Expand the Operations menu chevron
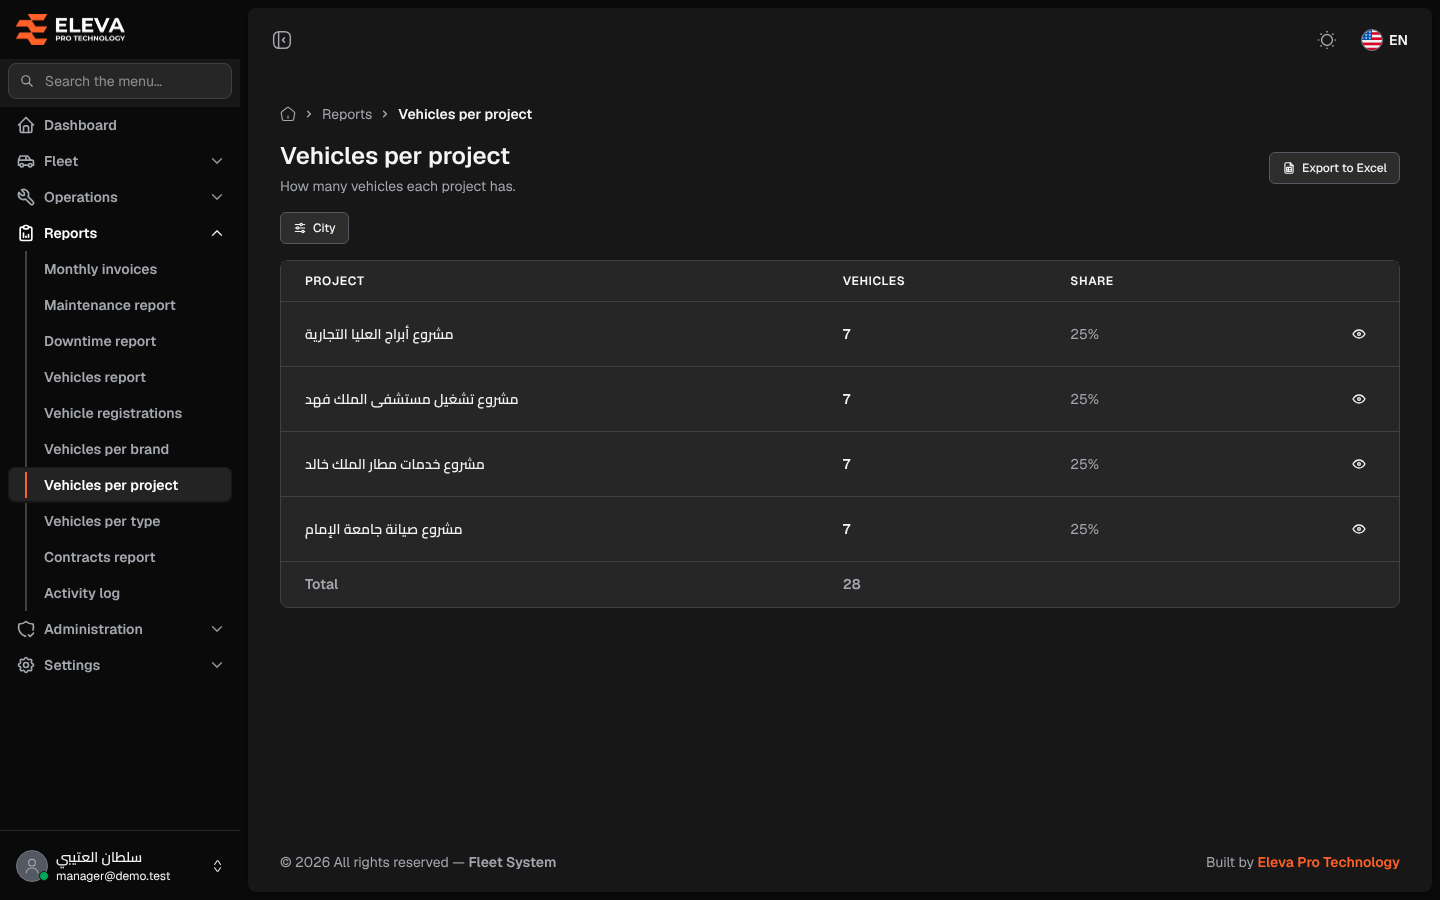This screenshot has height=900, width=1440. coord(217,197)
